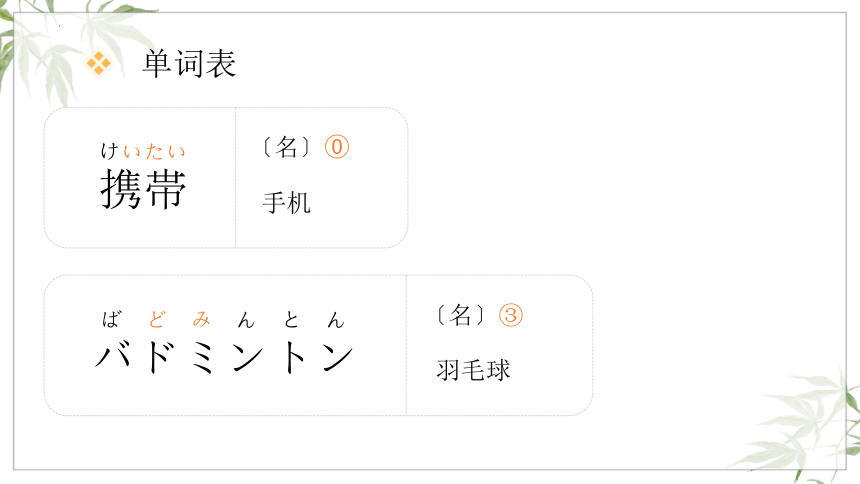Image resolution: width=860 pixels, height=484 pixels.
Task: Click the kanji word 携帯
Action: coord(143,189)
